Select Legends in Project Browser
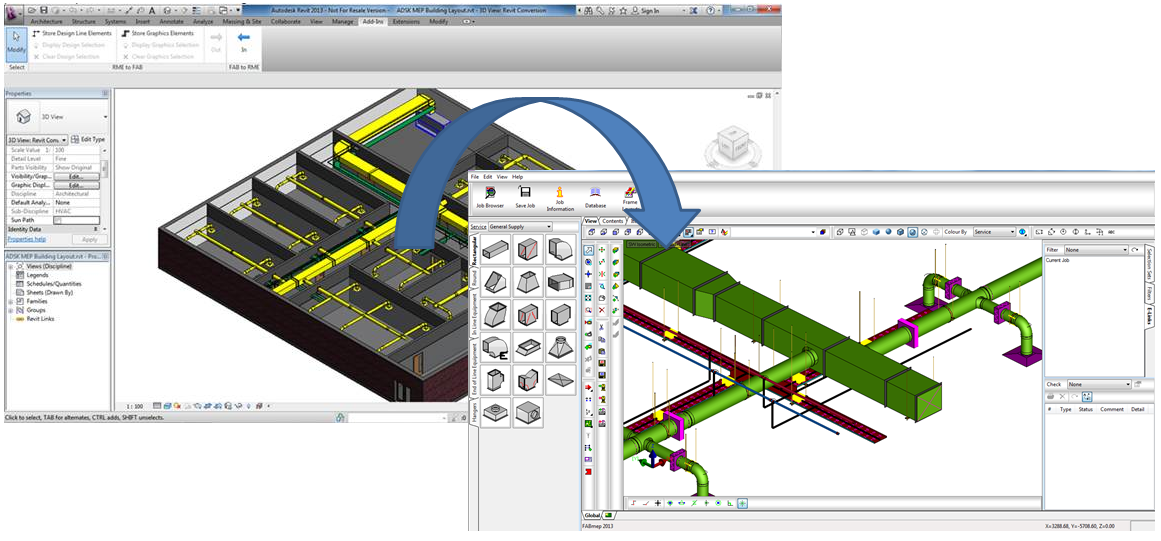 tap(37, 275)
